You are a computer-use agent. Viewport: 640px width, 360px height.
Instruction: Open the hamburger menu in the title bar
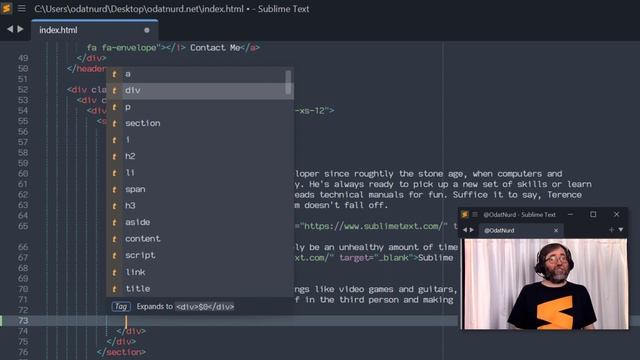click(x=22, y=8)
